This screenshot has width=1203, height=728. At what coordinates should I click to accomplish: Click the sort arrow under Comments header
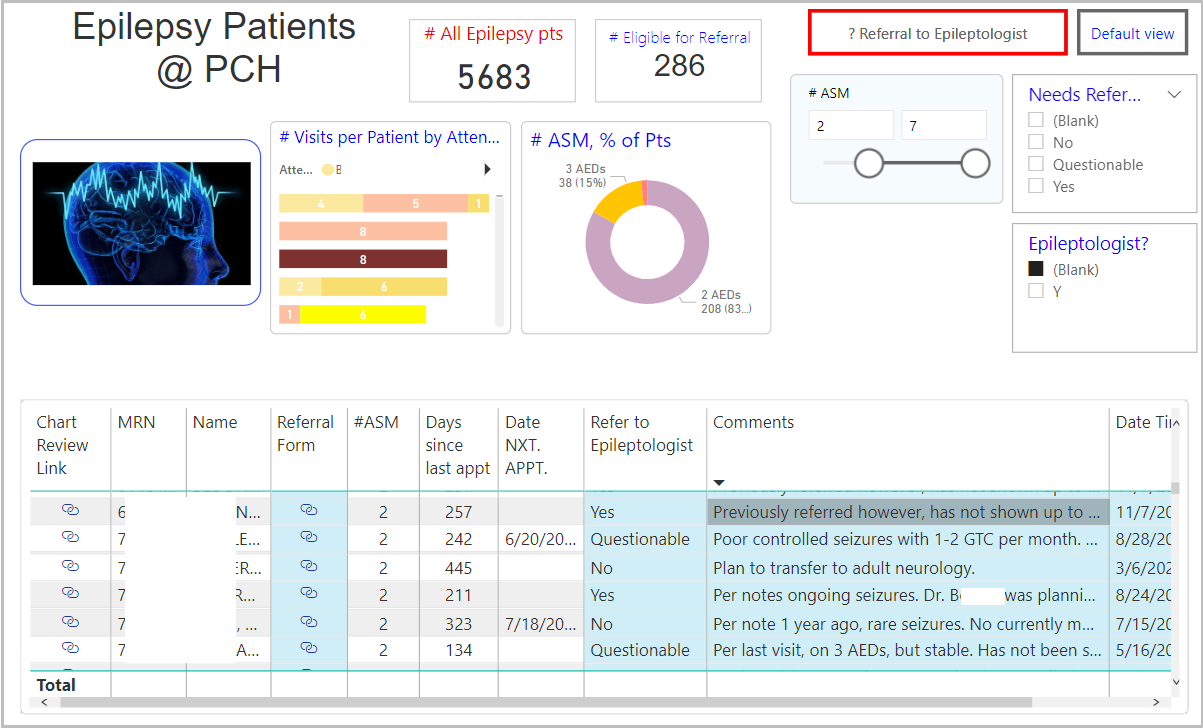pyautogui.click(x=718, y=483)
